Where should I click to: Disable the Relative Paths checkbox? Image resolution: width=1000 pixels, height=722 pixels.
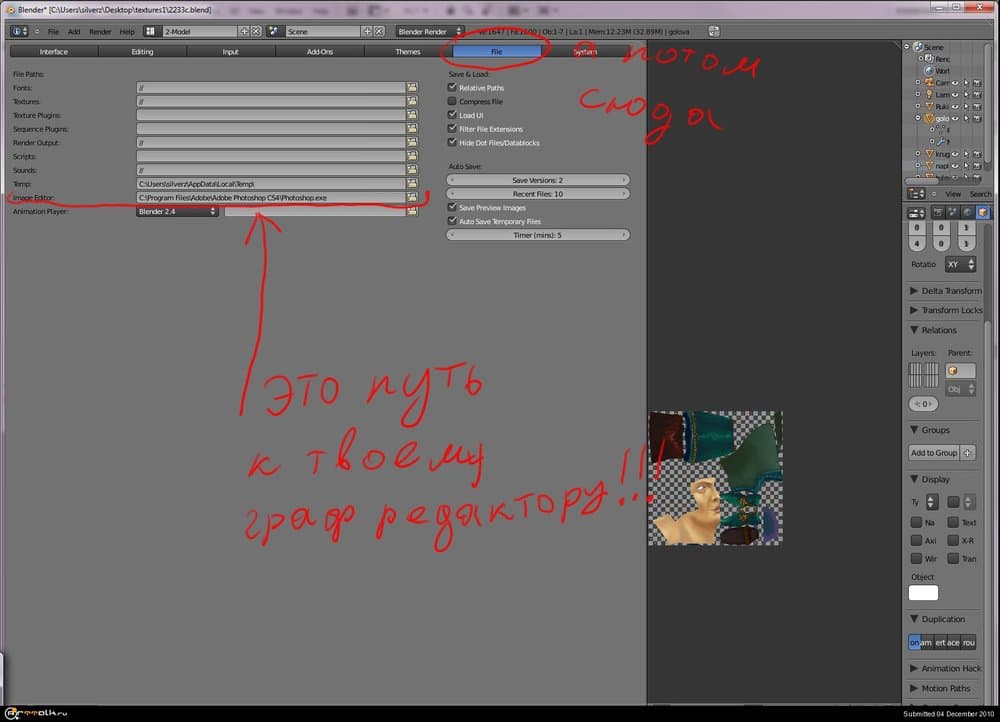(453, 88)
